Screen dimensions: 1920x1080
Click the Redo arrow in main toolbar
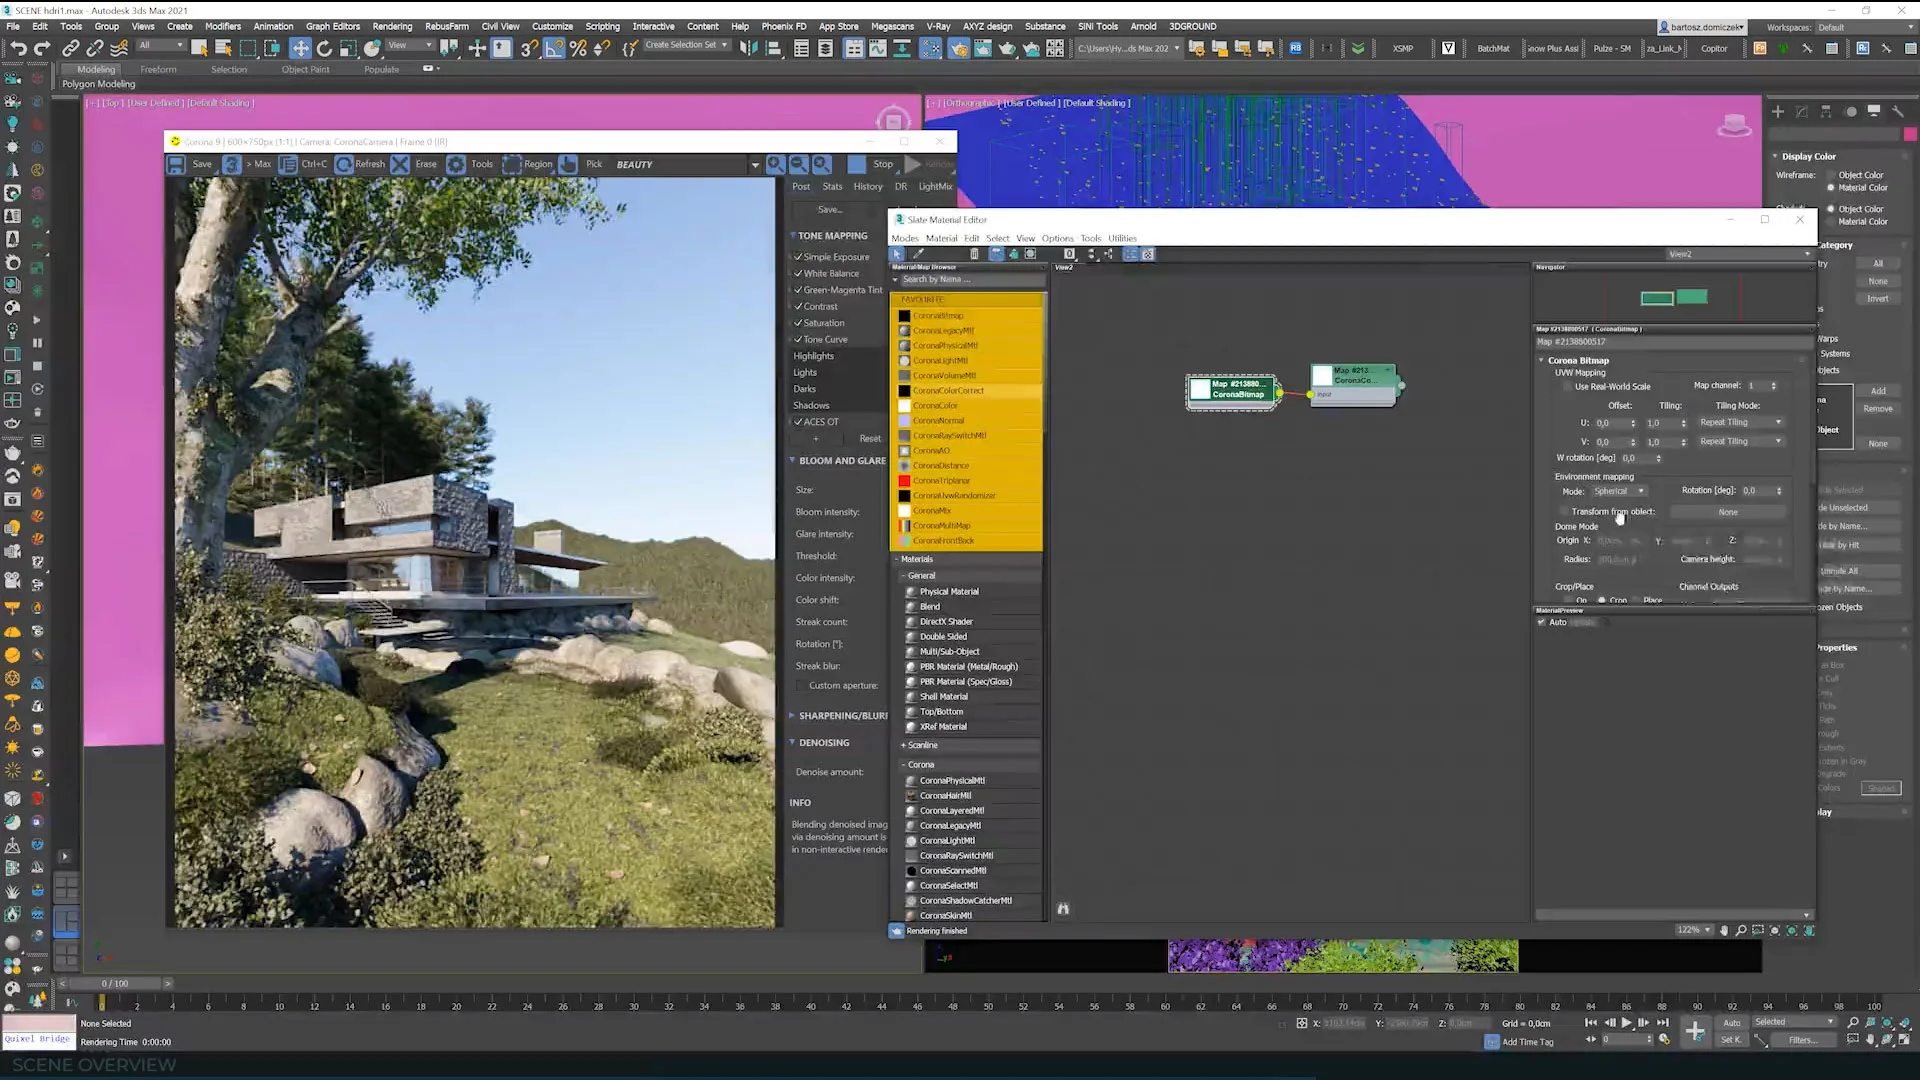[42, 48]
